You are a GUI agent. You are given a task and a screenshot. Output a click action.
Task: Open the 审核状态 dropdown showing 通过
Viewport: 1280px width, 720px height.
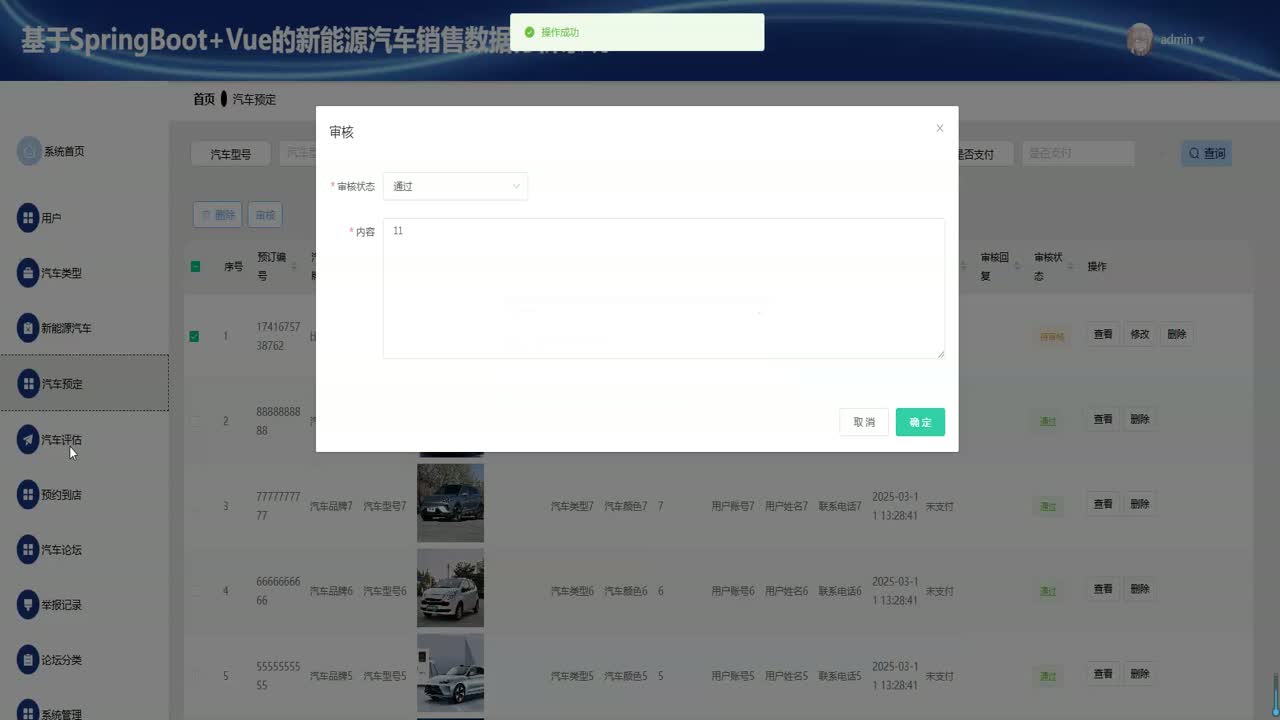(455, 186)
